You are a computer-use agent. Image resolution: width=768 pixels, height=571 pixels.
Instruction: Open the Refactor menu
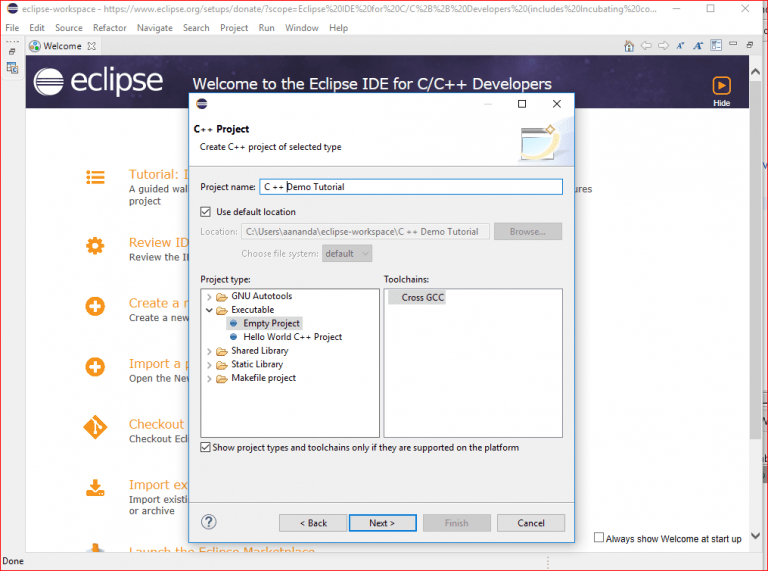109,28
